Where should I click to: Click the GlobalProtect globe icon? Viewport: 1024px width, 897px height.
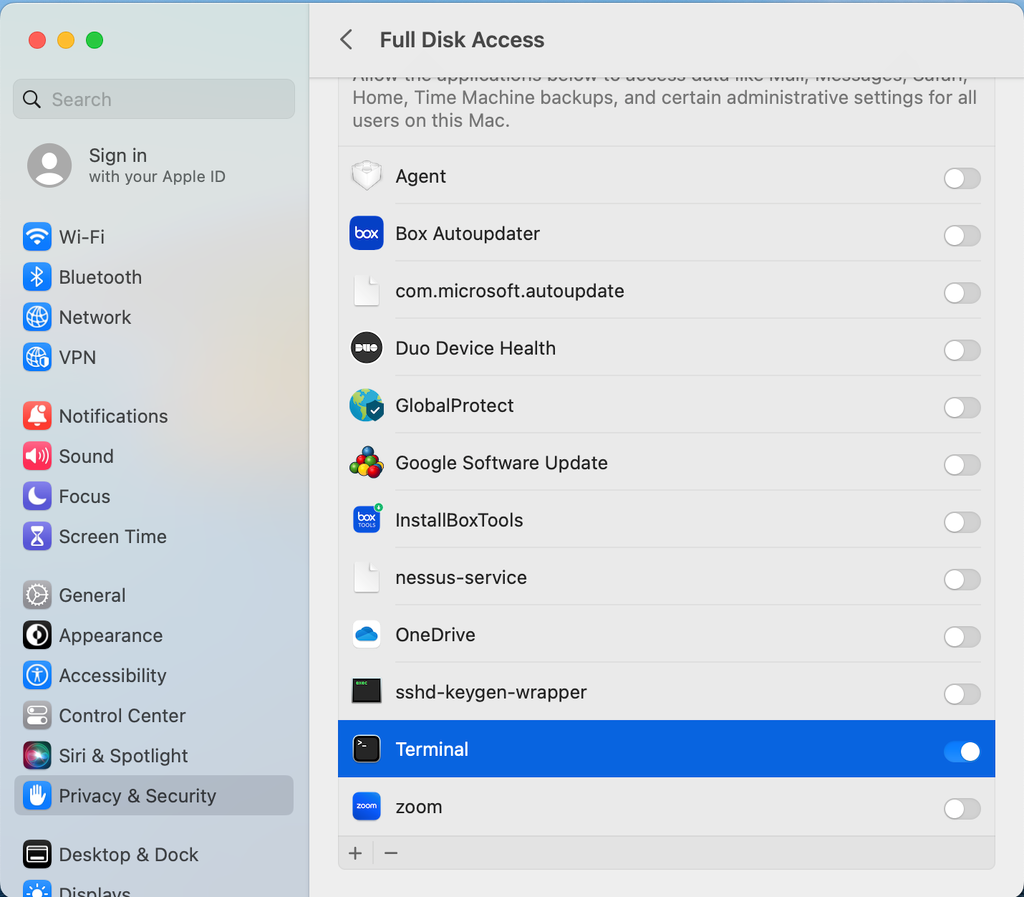click(367, 406)
